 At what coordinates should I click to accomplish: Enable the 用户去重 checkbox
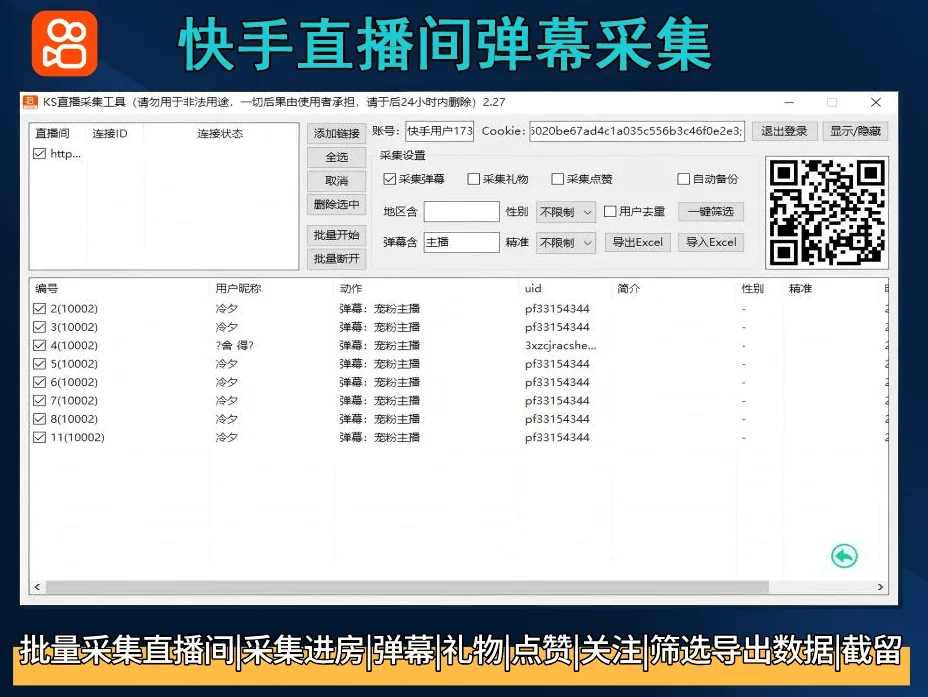(x=610, y=211)
